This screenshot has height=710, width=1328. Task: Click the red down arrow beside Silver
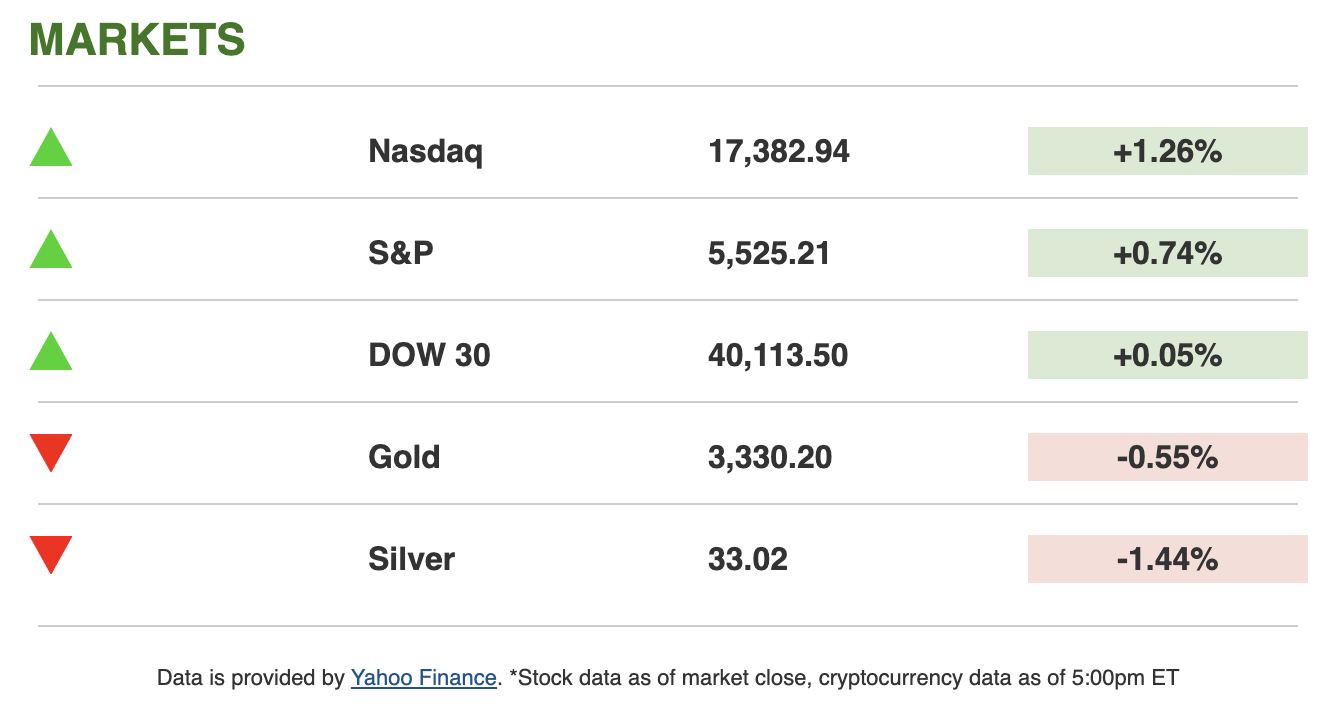point(51,554)
